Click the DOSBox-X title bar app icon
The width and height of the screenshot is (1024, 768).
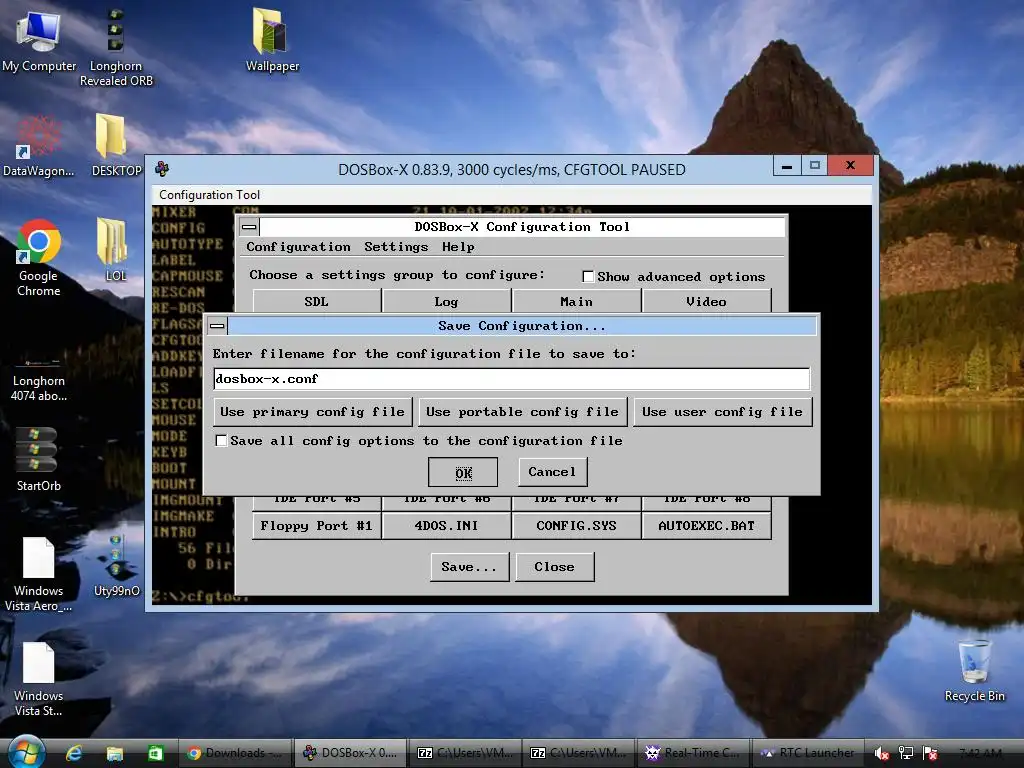(162, 169)
